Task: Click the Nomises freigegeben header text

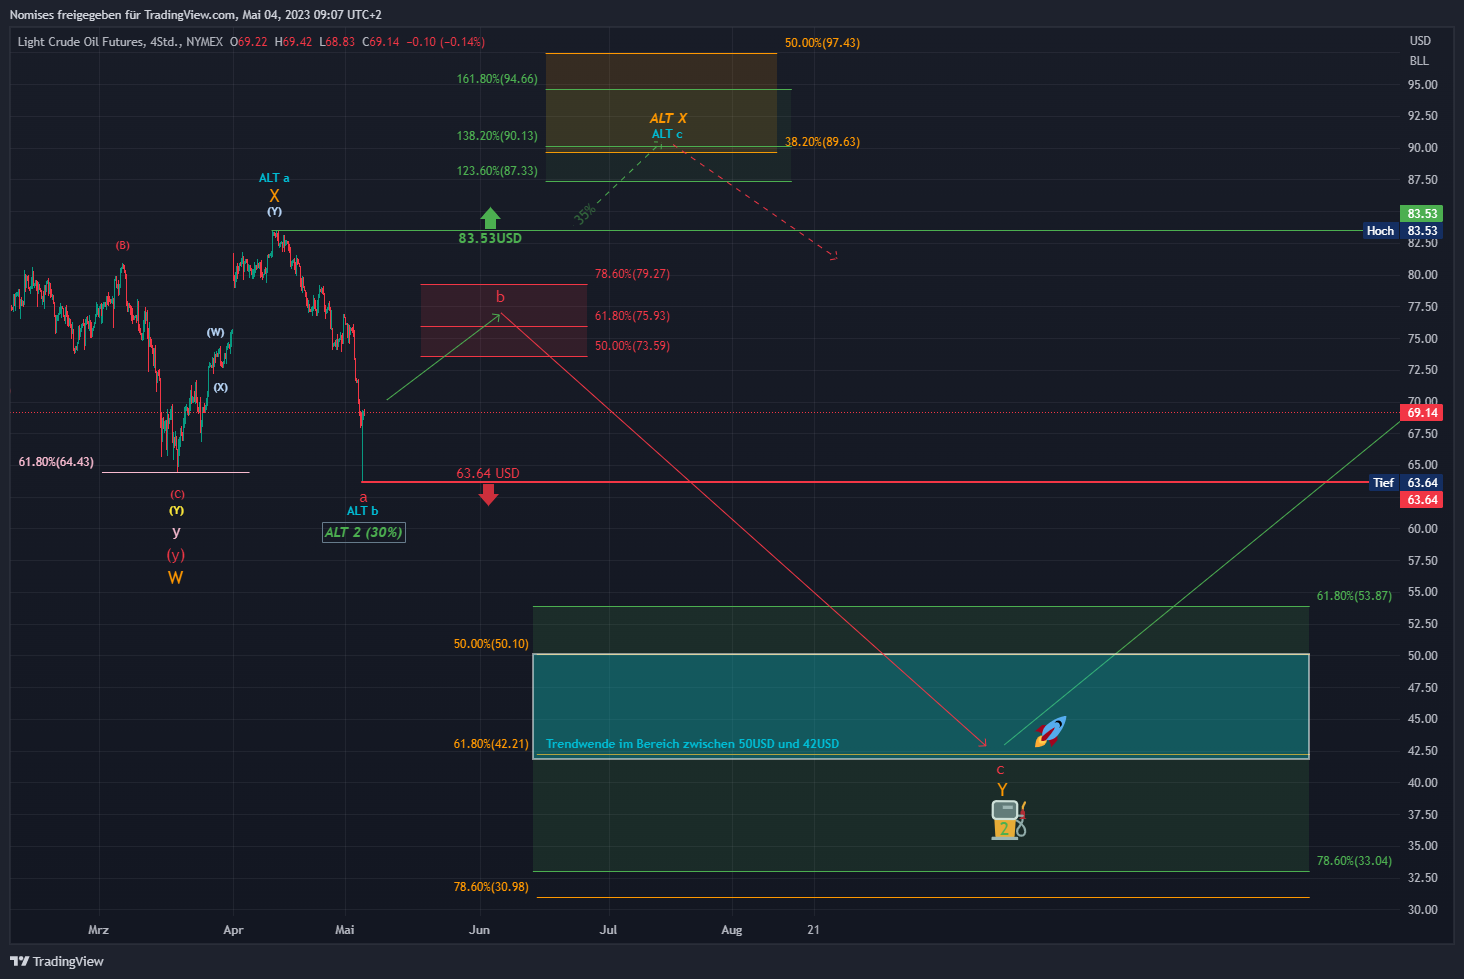Action: 196,15
